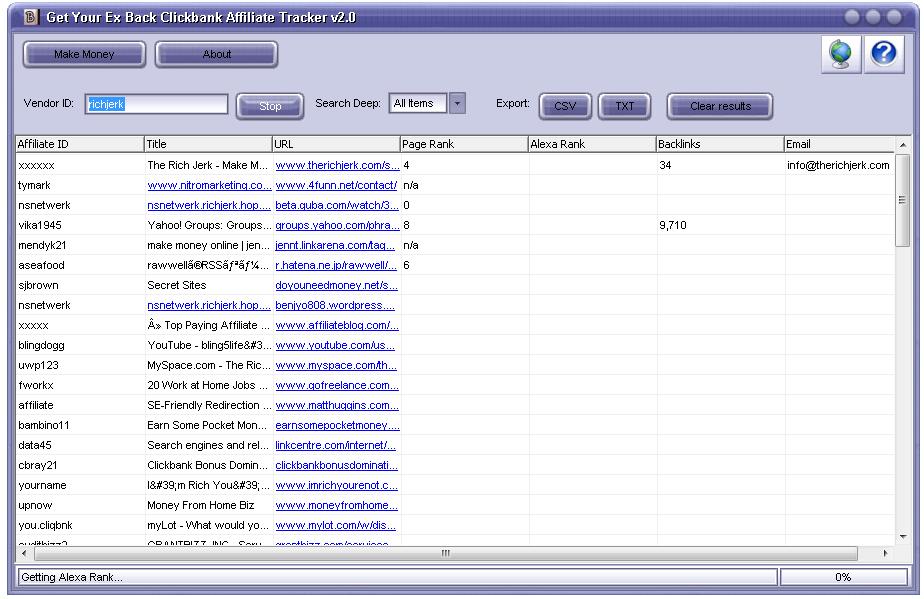Viewport: 924px width, 599px height.
Task: Open r.hatena.ne.jp/rawwell link
Action: pyautogui.click(x=336, y=266)
